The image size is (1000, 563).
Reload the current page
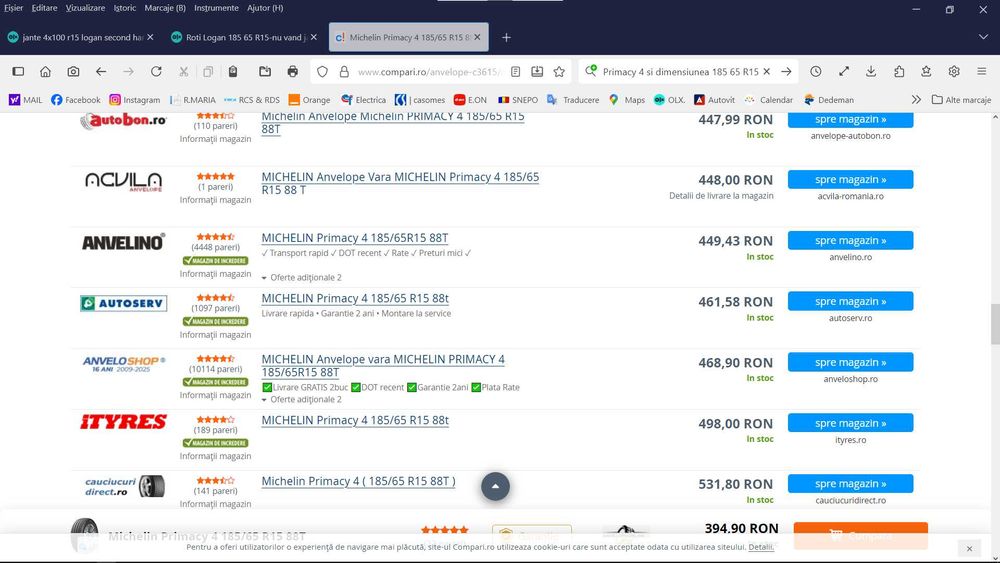pos(156,71)
